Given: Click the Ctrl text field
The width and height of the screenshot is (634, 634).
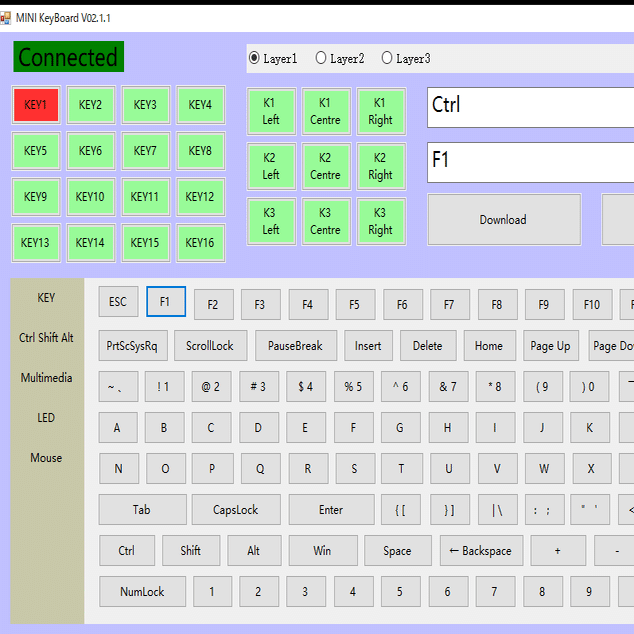Looking at the screenshot, I should point(530,107).
